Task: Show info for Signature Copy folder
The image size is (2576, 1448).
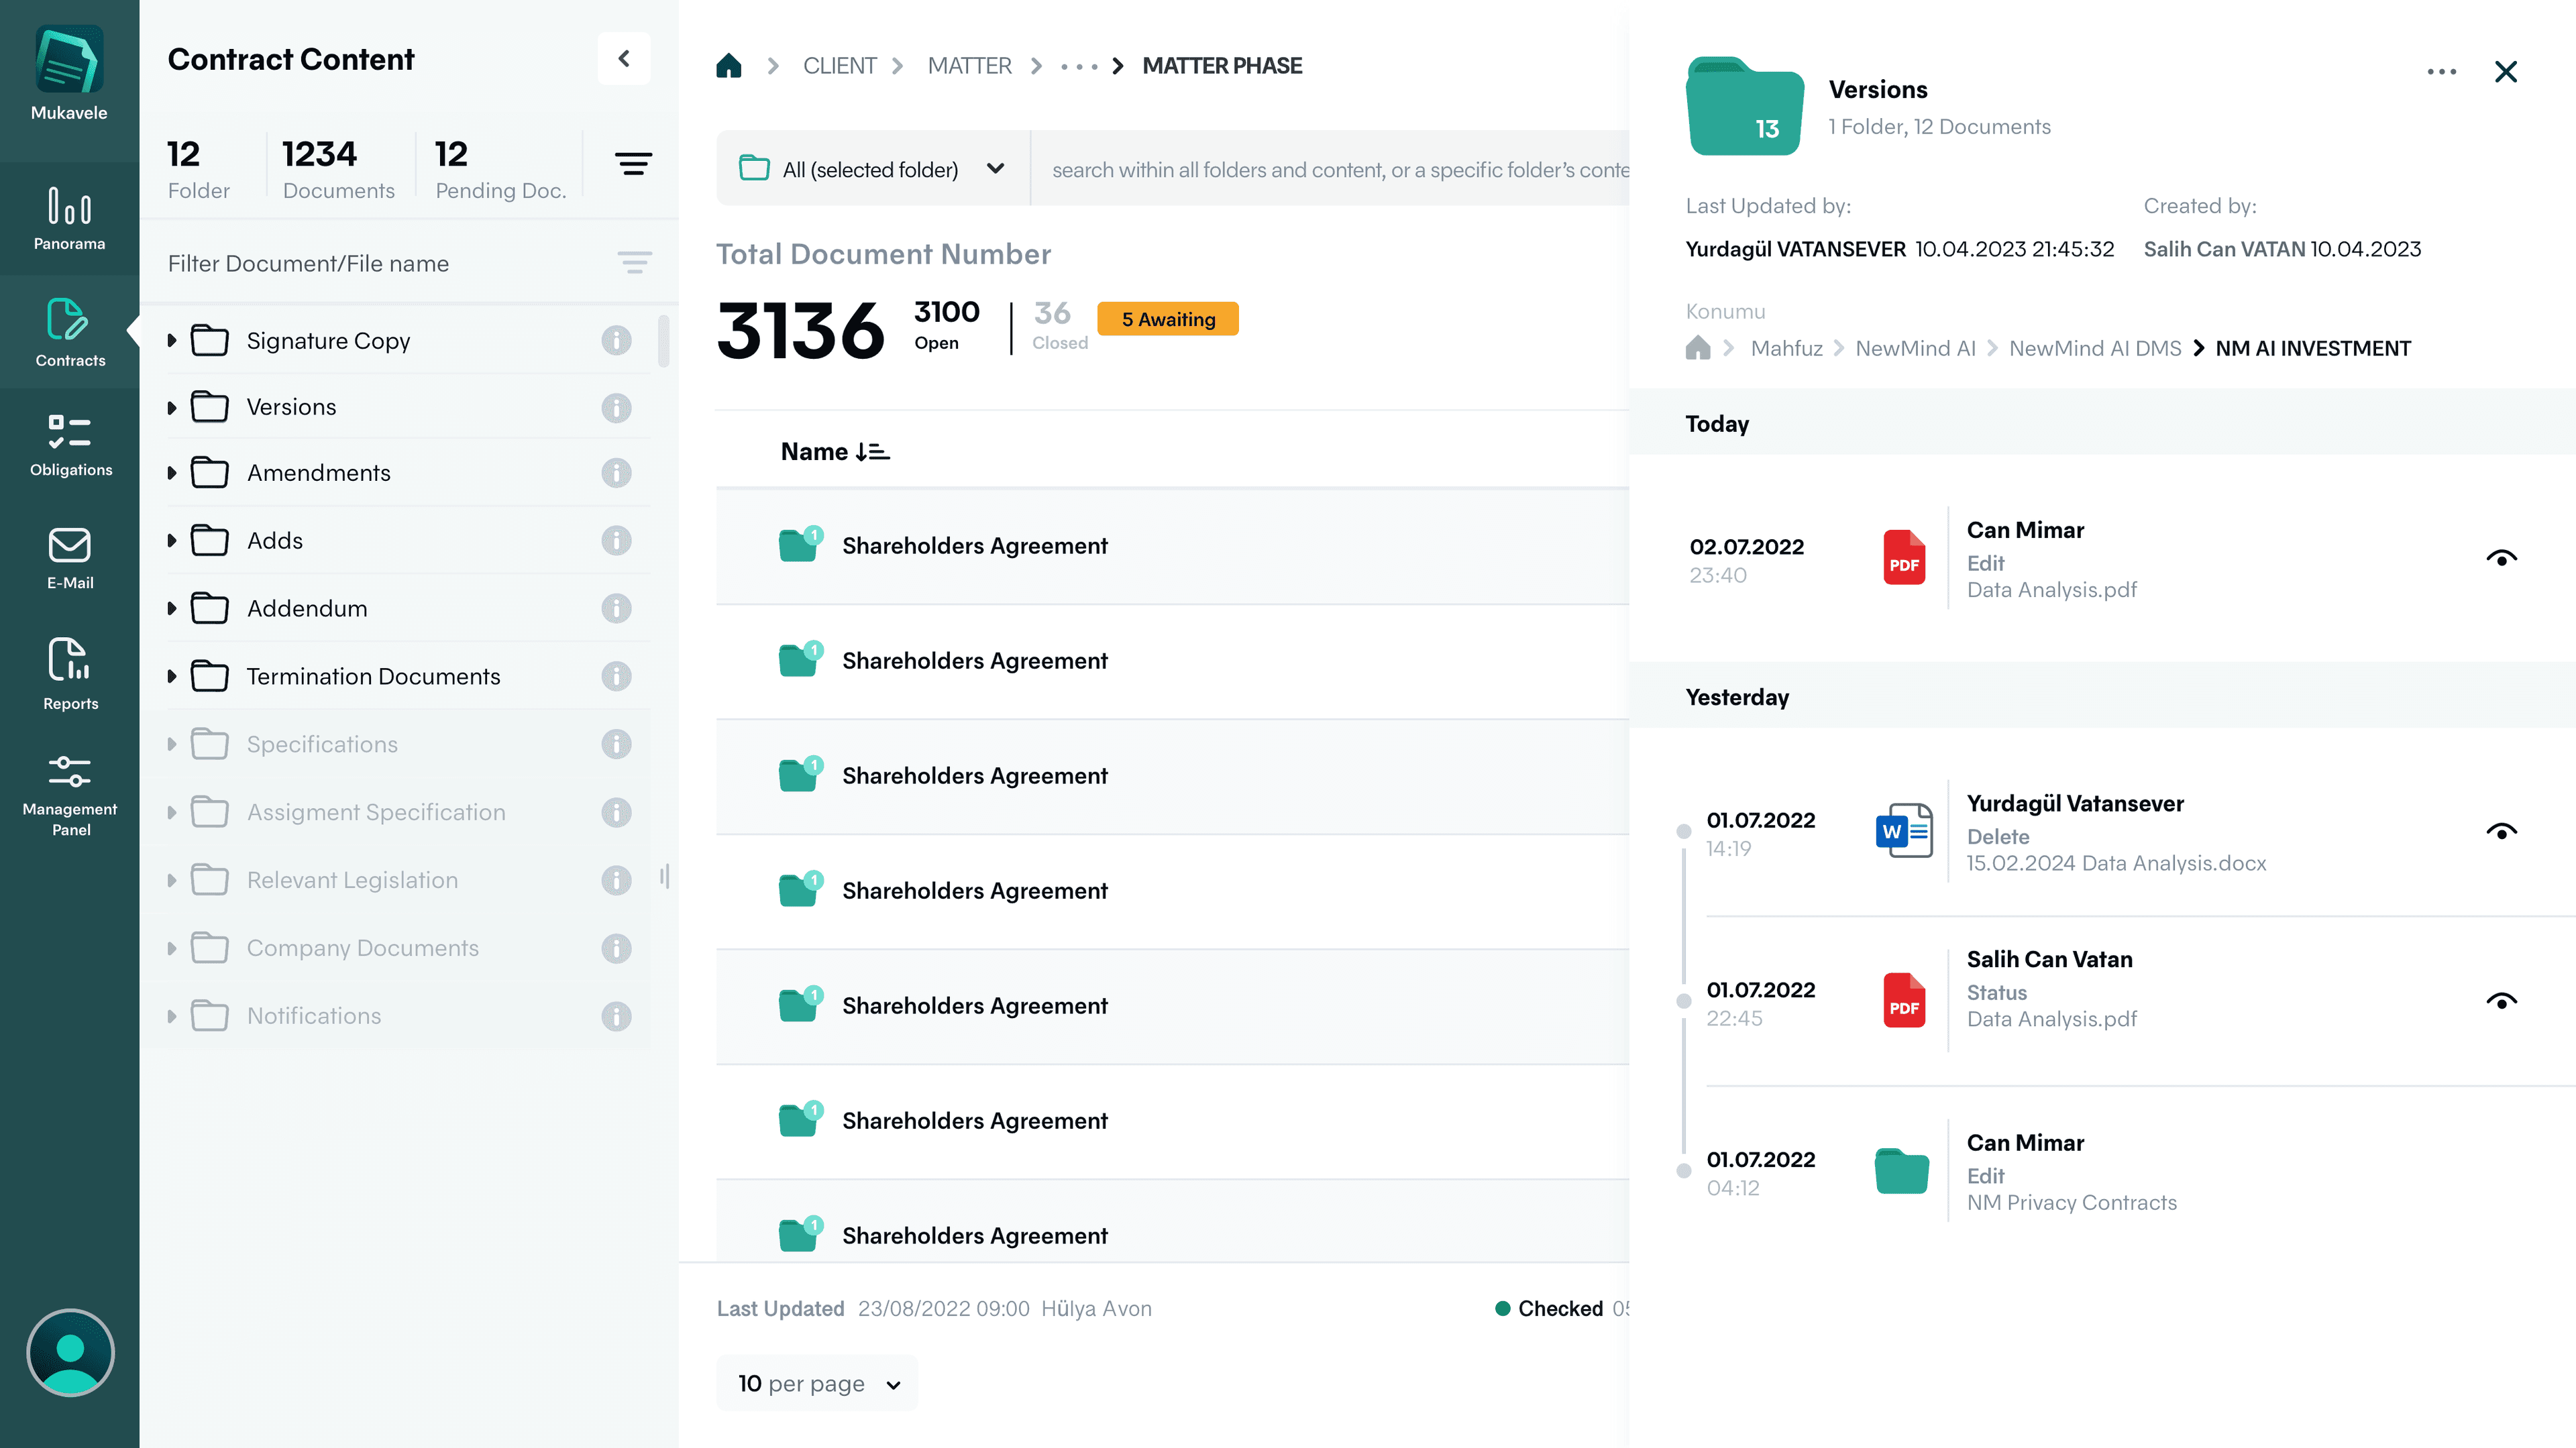Action: [616, 341]
